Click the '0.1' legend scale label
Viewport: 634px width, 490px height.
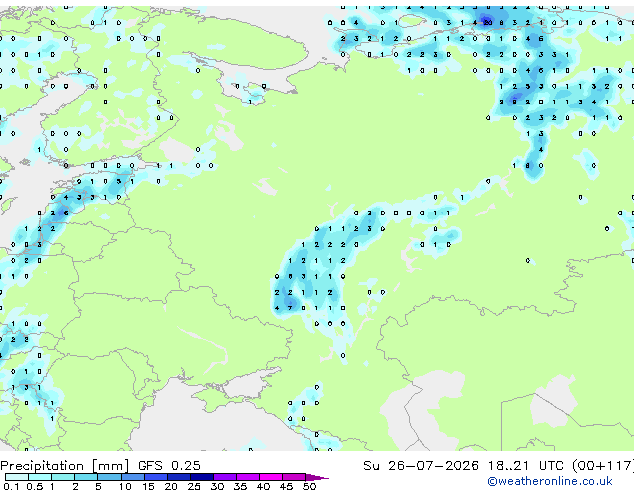coord(11,486)
